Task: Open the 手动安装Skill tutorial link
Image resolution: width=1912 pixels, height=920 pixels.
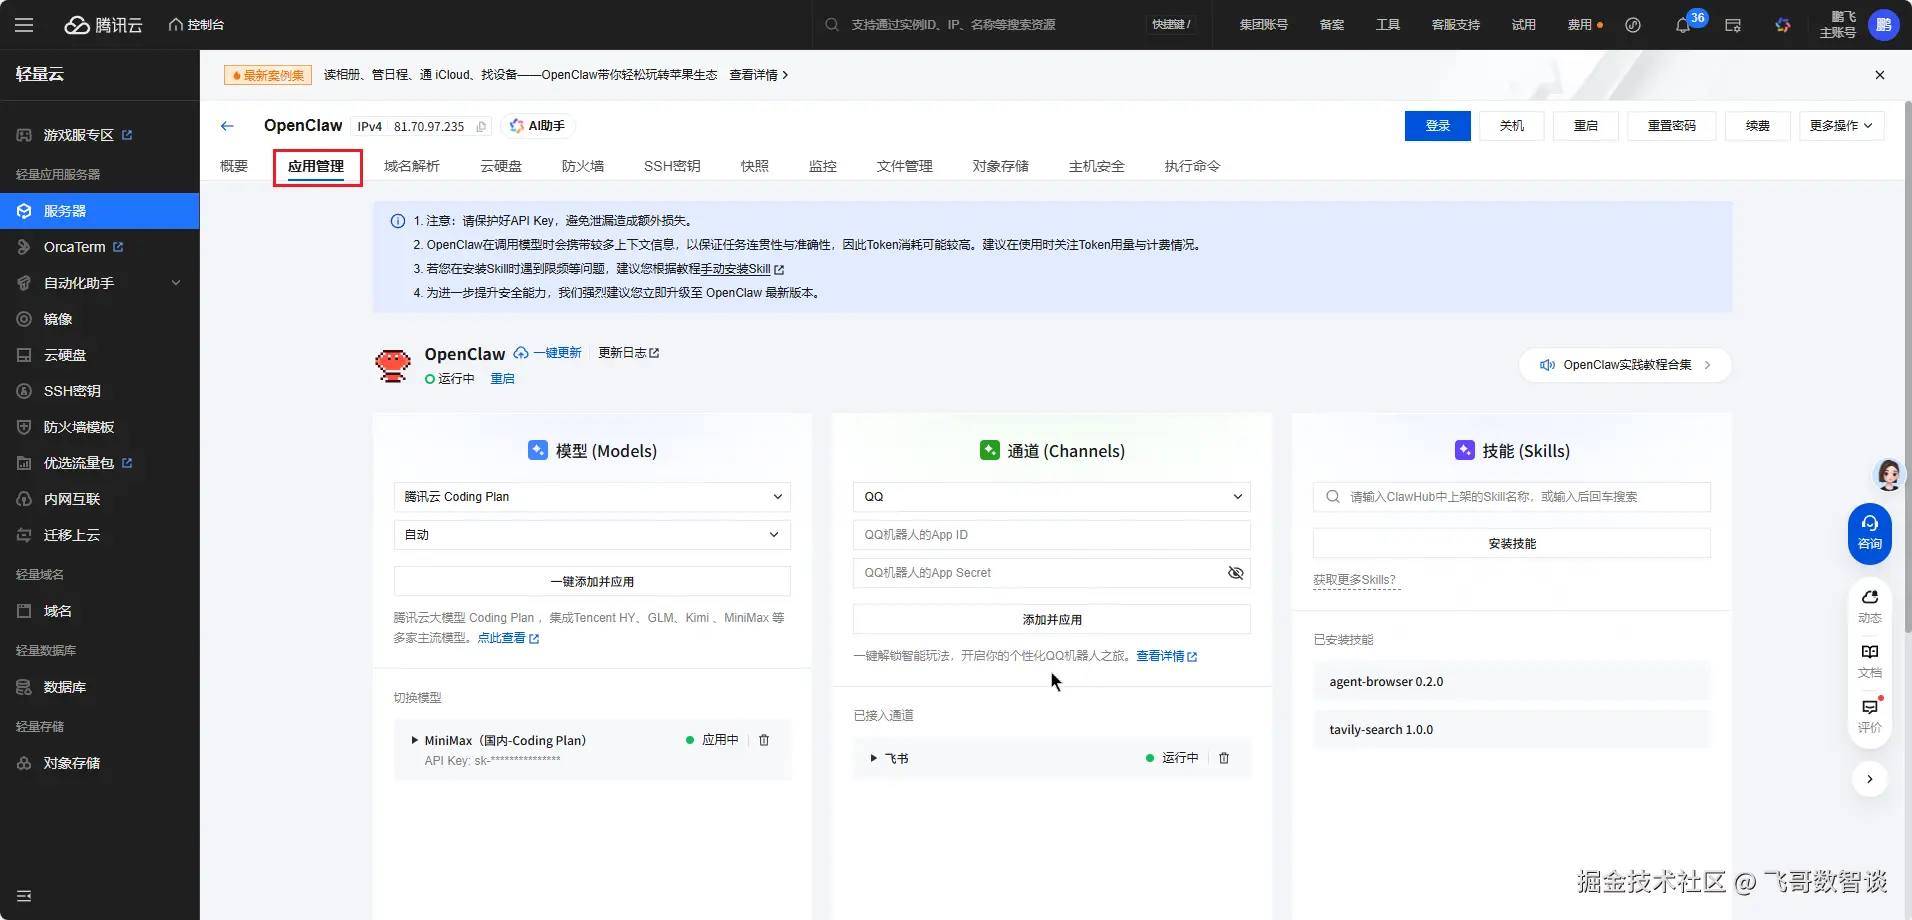Action: (742, 269)
